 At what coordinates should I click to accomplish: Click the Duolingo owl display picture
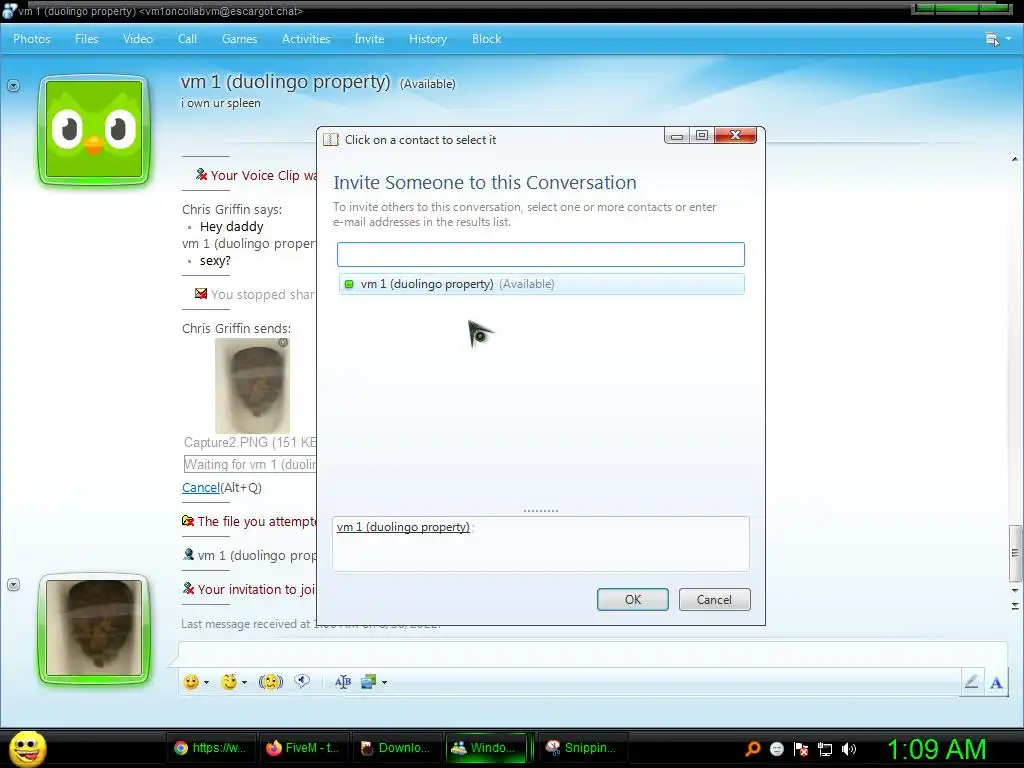pos(94,129)
